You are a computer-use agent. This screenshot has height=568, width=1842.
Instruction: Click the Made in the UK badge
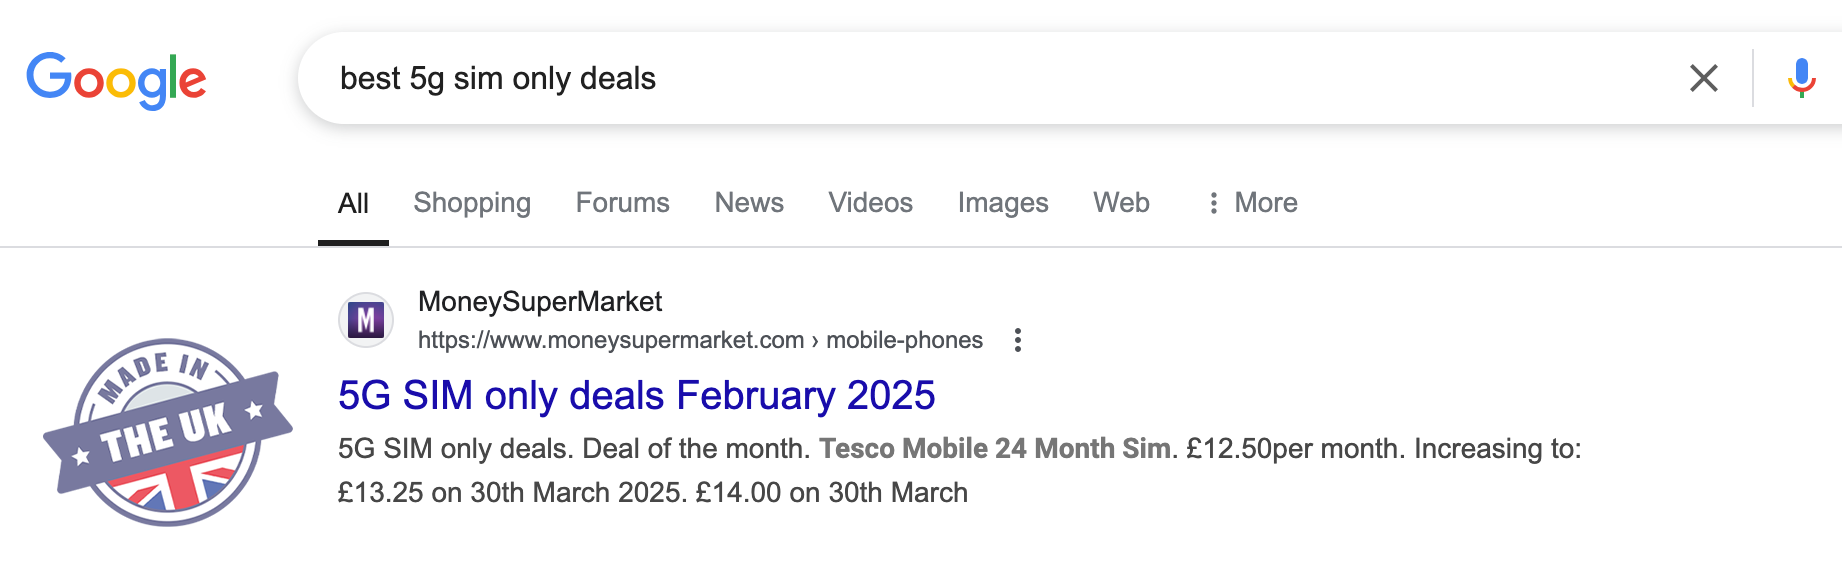[x=168, y=432]
